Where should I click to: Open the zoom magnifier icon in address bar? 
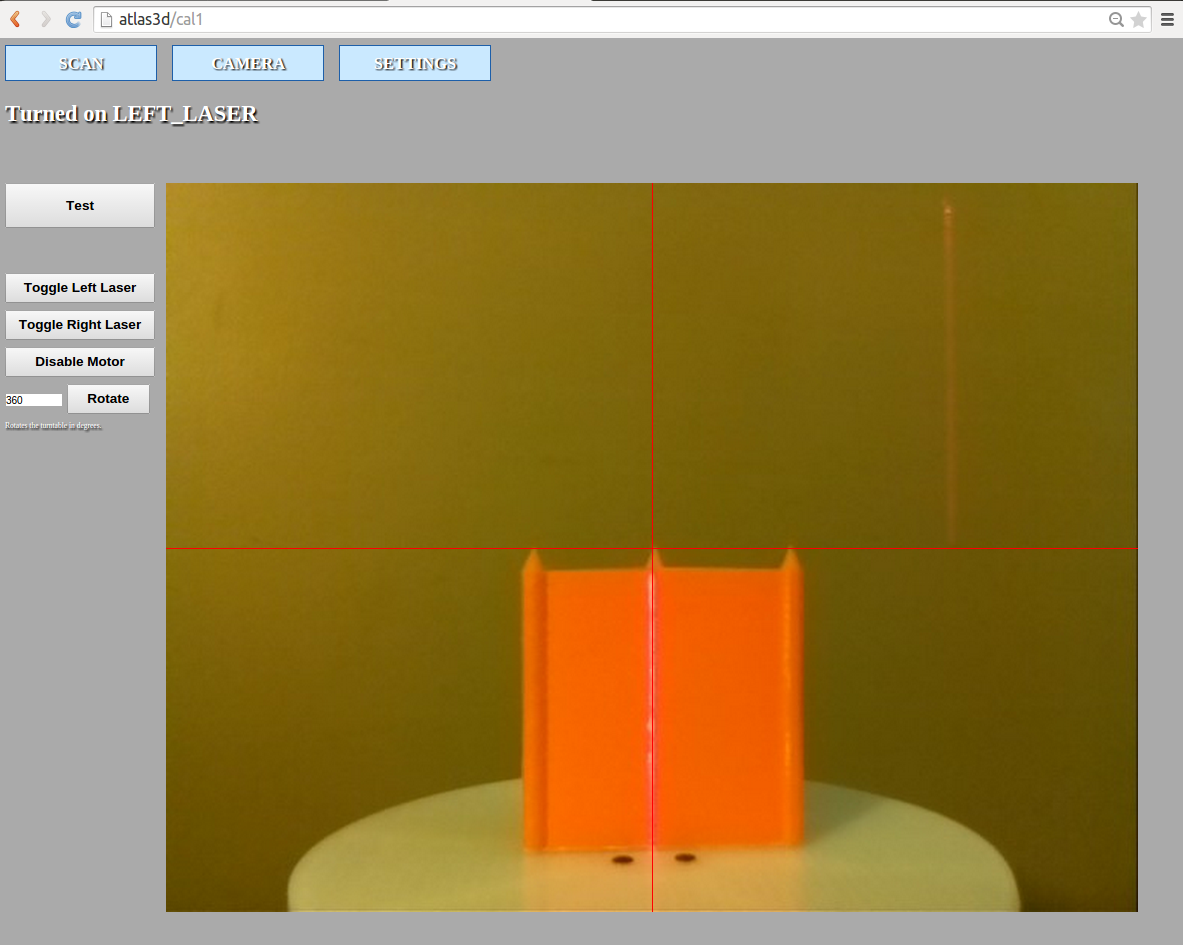pyautogui.click(x=1116, y=19)
